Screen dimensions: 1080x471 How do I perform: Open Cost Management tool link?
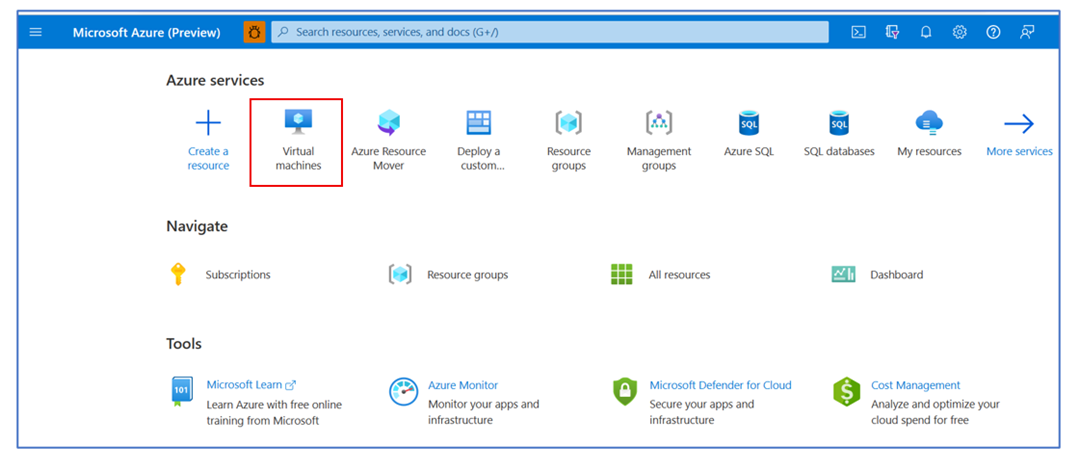(x=915, y=385)
